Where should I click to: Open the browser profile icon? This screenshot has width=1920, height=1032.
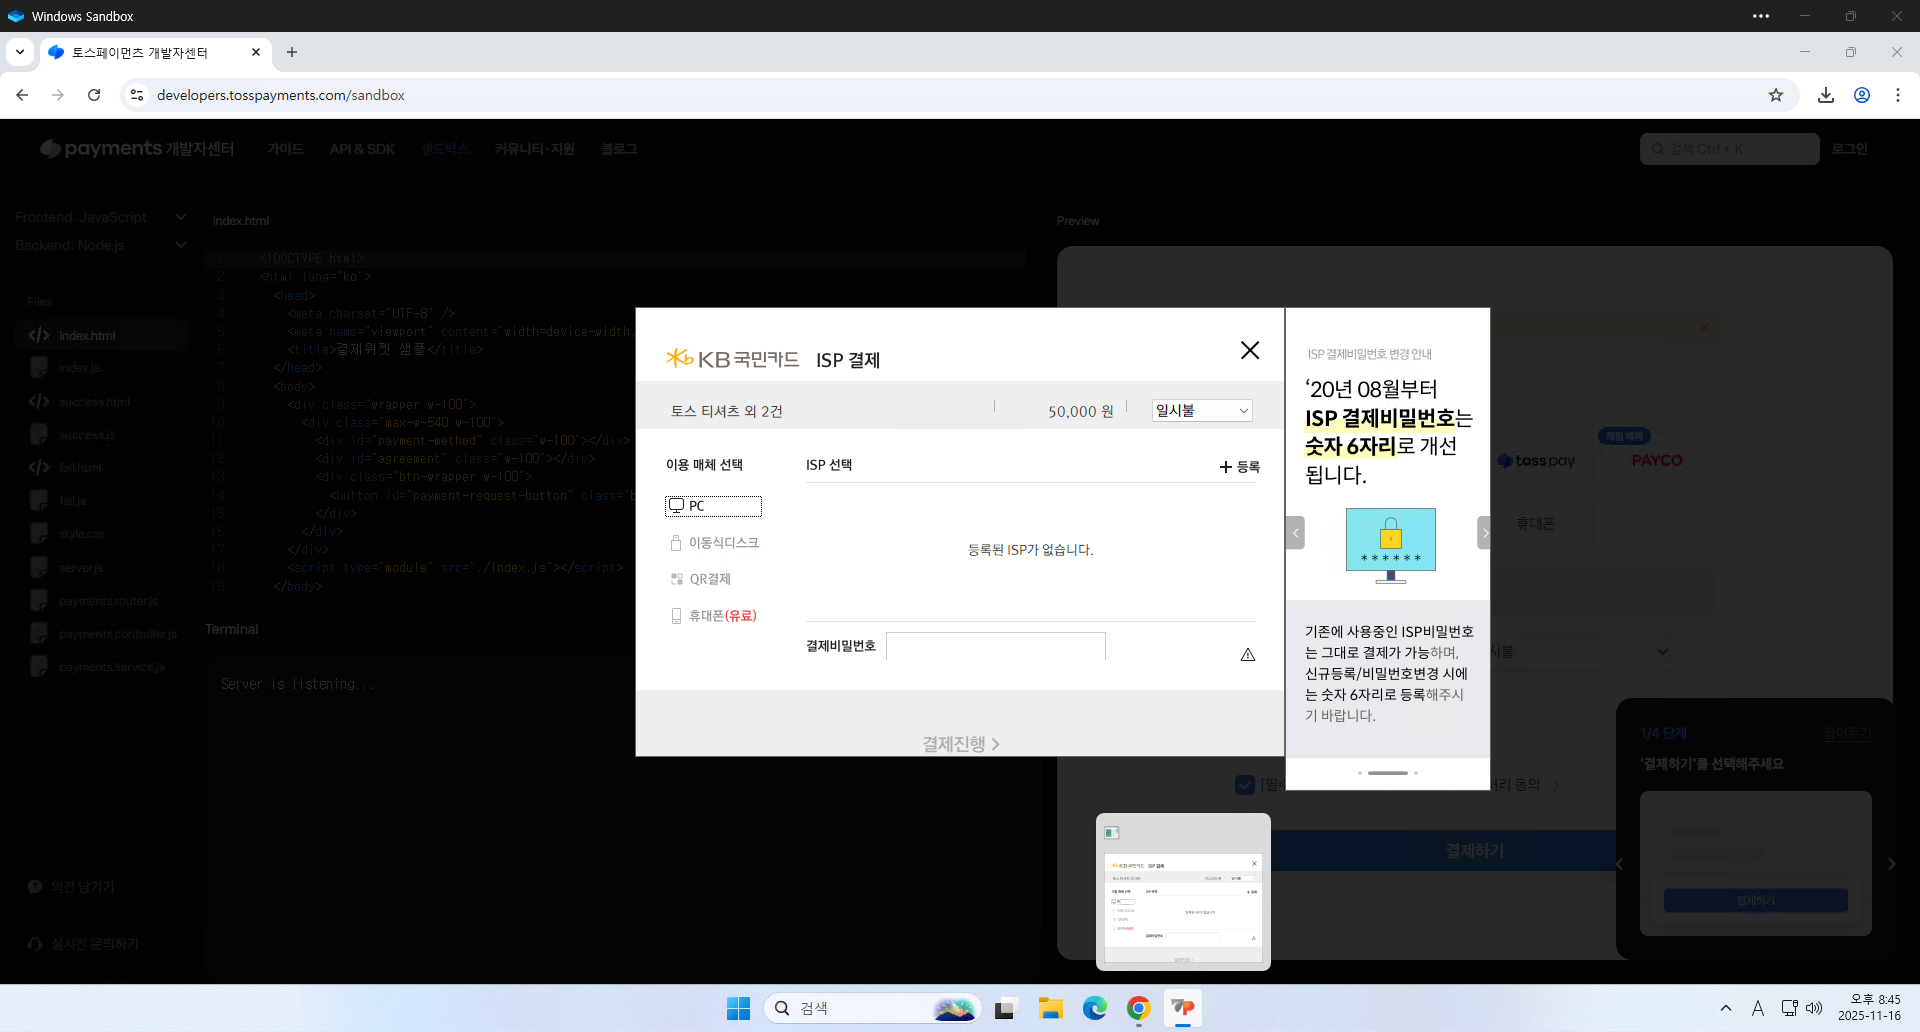coord(1862,95)
